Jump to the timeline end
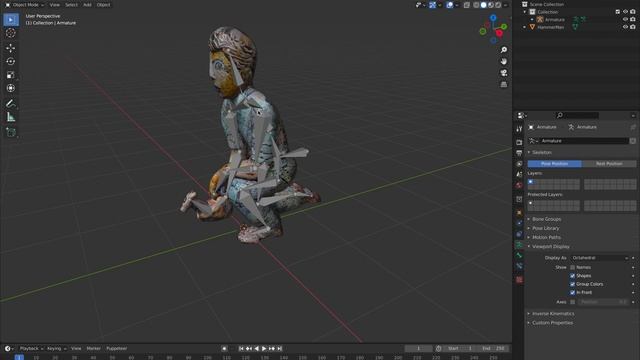 point(280,349)
